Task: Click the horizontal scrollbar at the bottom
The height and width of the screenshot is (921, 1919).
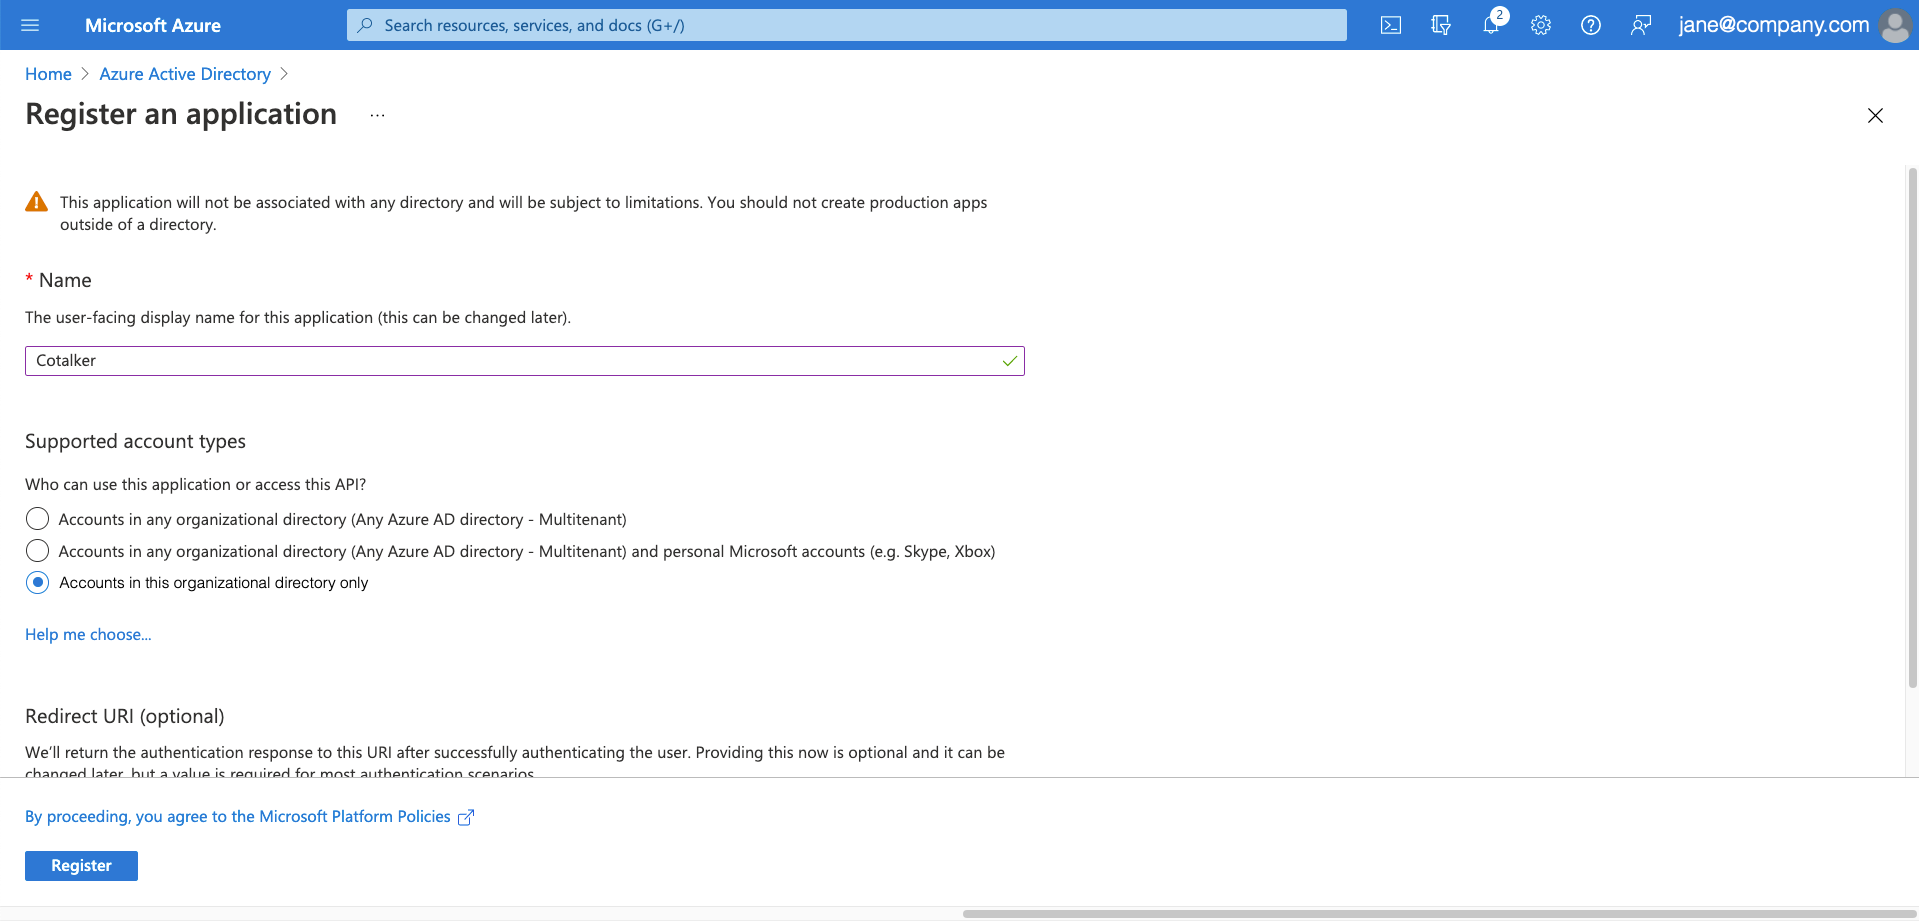Action: (1438, 914)
